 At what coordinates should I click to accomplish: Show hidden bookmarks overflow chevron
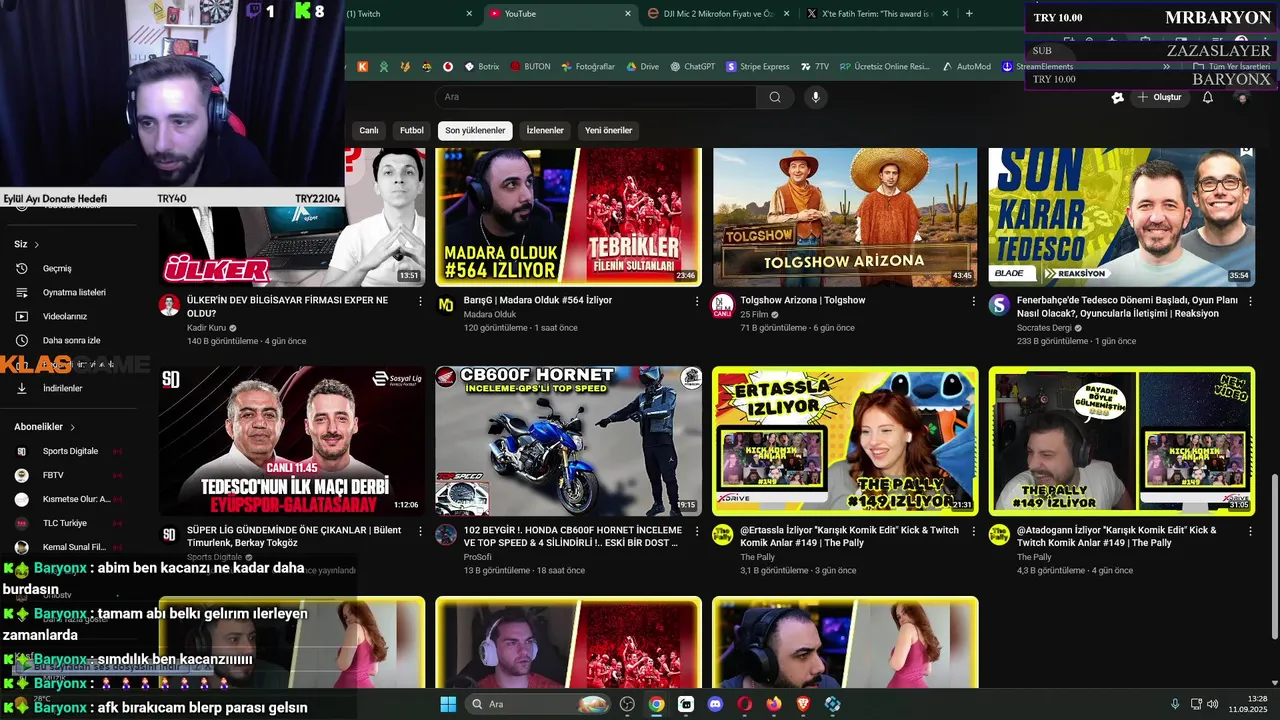[x=1166, y=67]
